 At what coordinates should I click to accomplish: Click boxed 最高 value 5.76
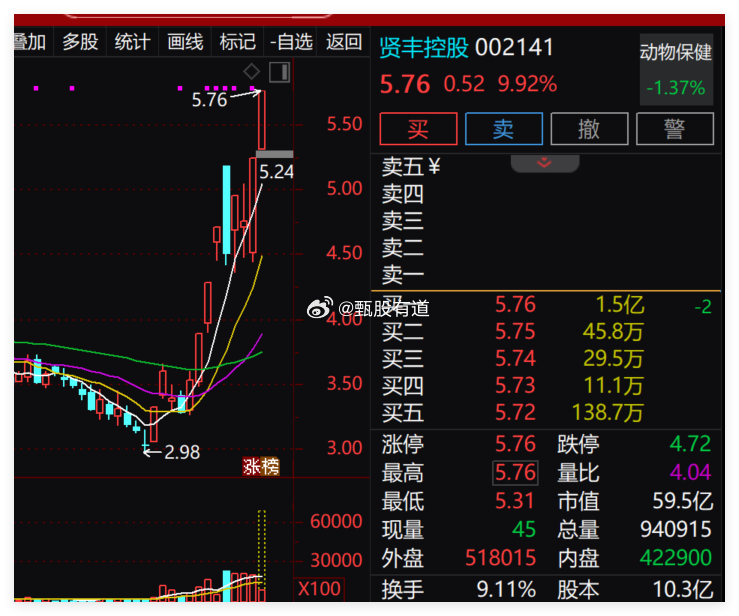pos(515,473)
